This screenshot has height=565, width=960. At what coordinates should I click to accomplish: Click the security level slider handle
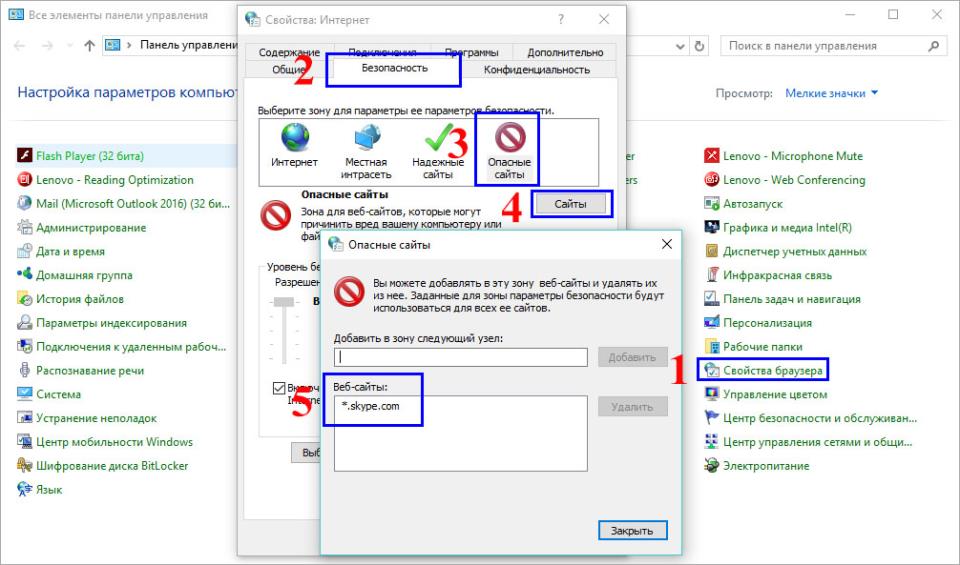285,302
